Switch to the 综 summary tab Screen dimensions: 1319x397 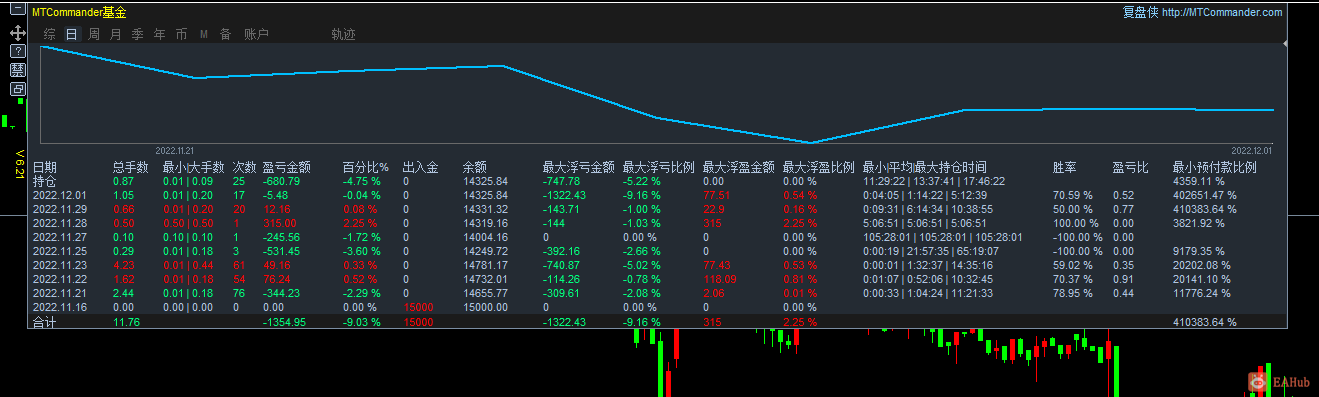click(x=50, y=34)
